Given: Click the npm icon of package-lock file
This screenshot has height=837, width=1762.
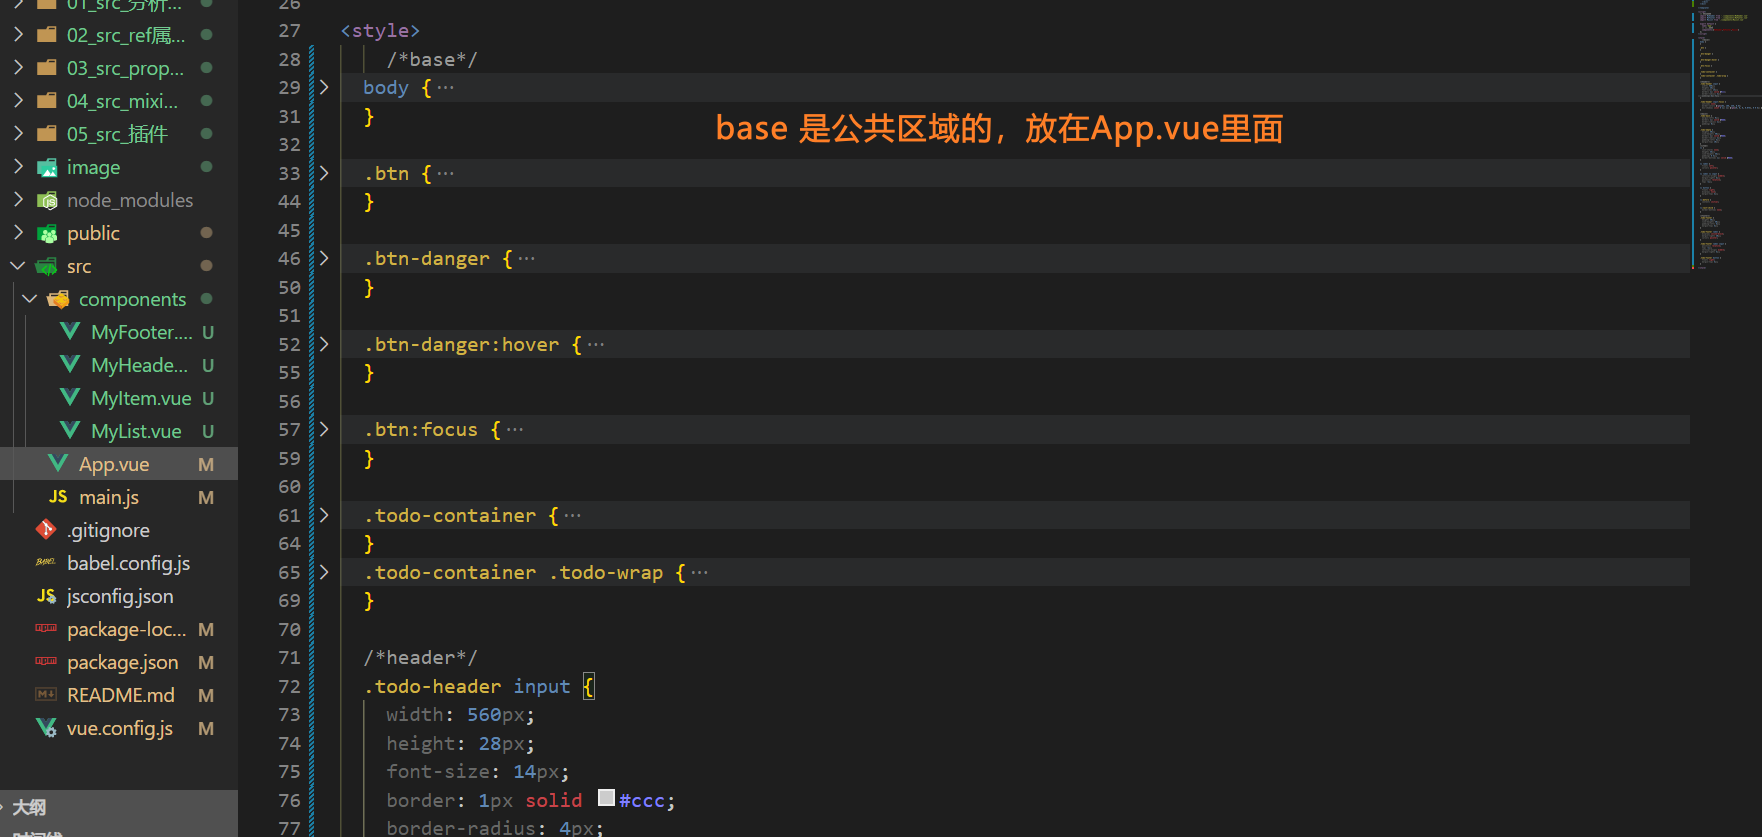Looking at the screenshot, I should click(46, 628).
